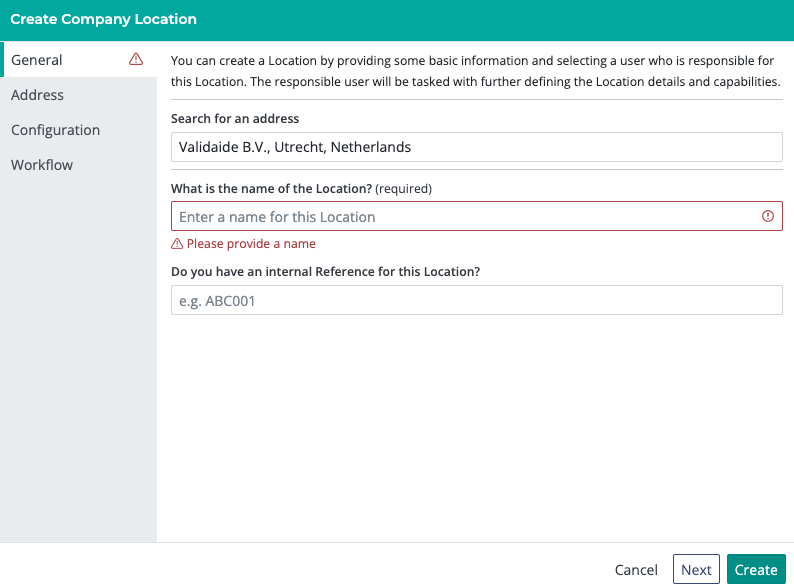
Task: Click the 'Create Company Location' title
Action: (103, 19)
